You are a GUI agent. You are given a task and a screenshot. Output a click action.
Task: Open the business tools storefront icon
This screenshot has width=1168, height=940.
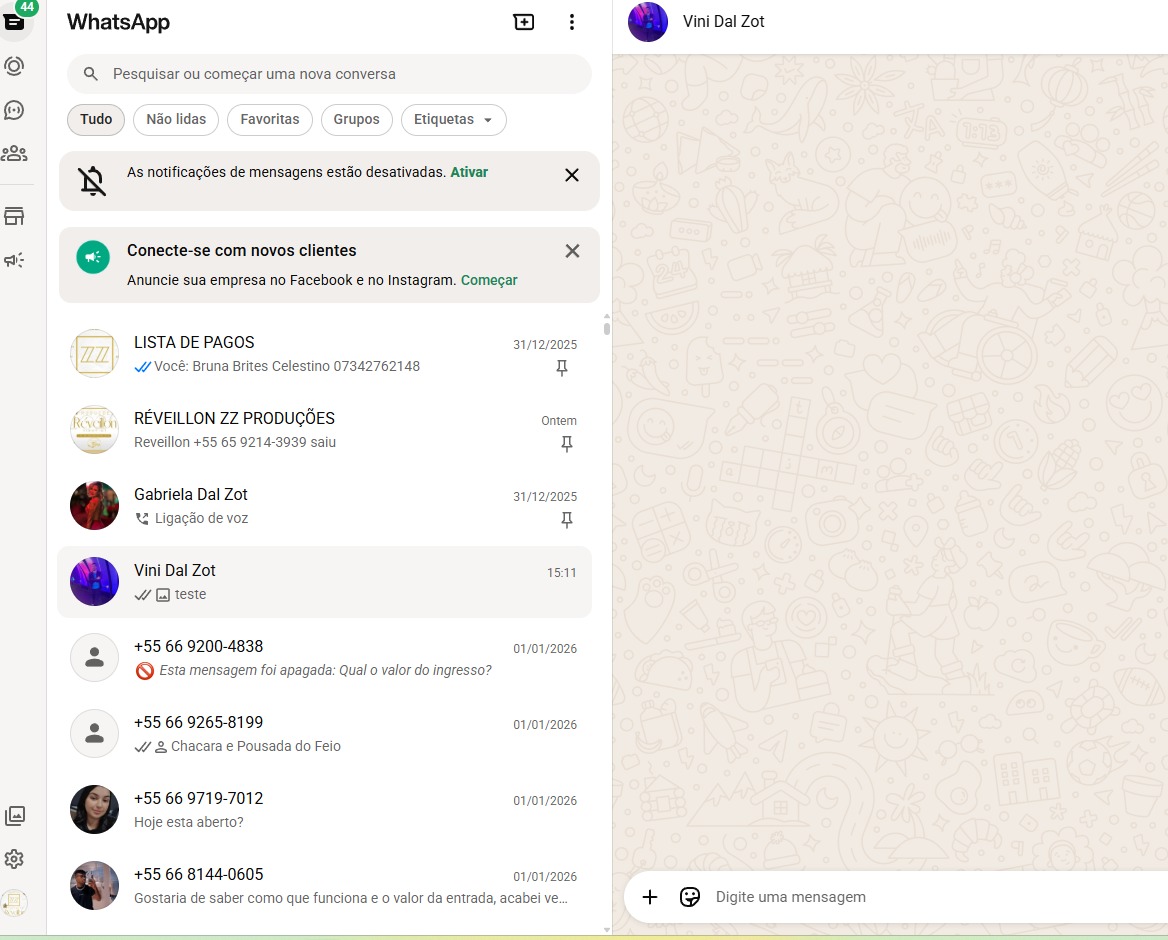pyautogui.click(x=14, y=216)
